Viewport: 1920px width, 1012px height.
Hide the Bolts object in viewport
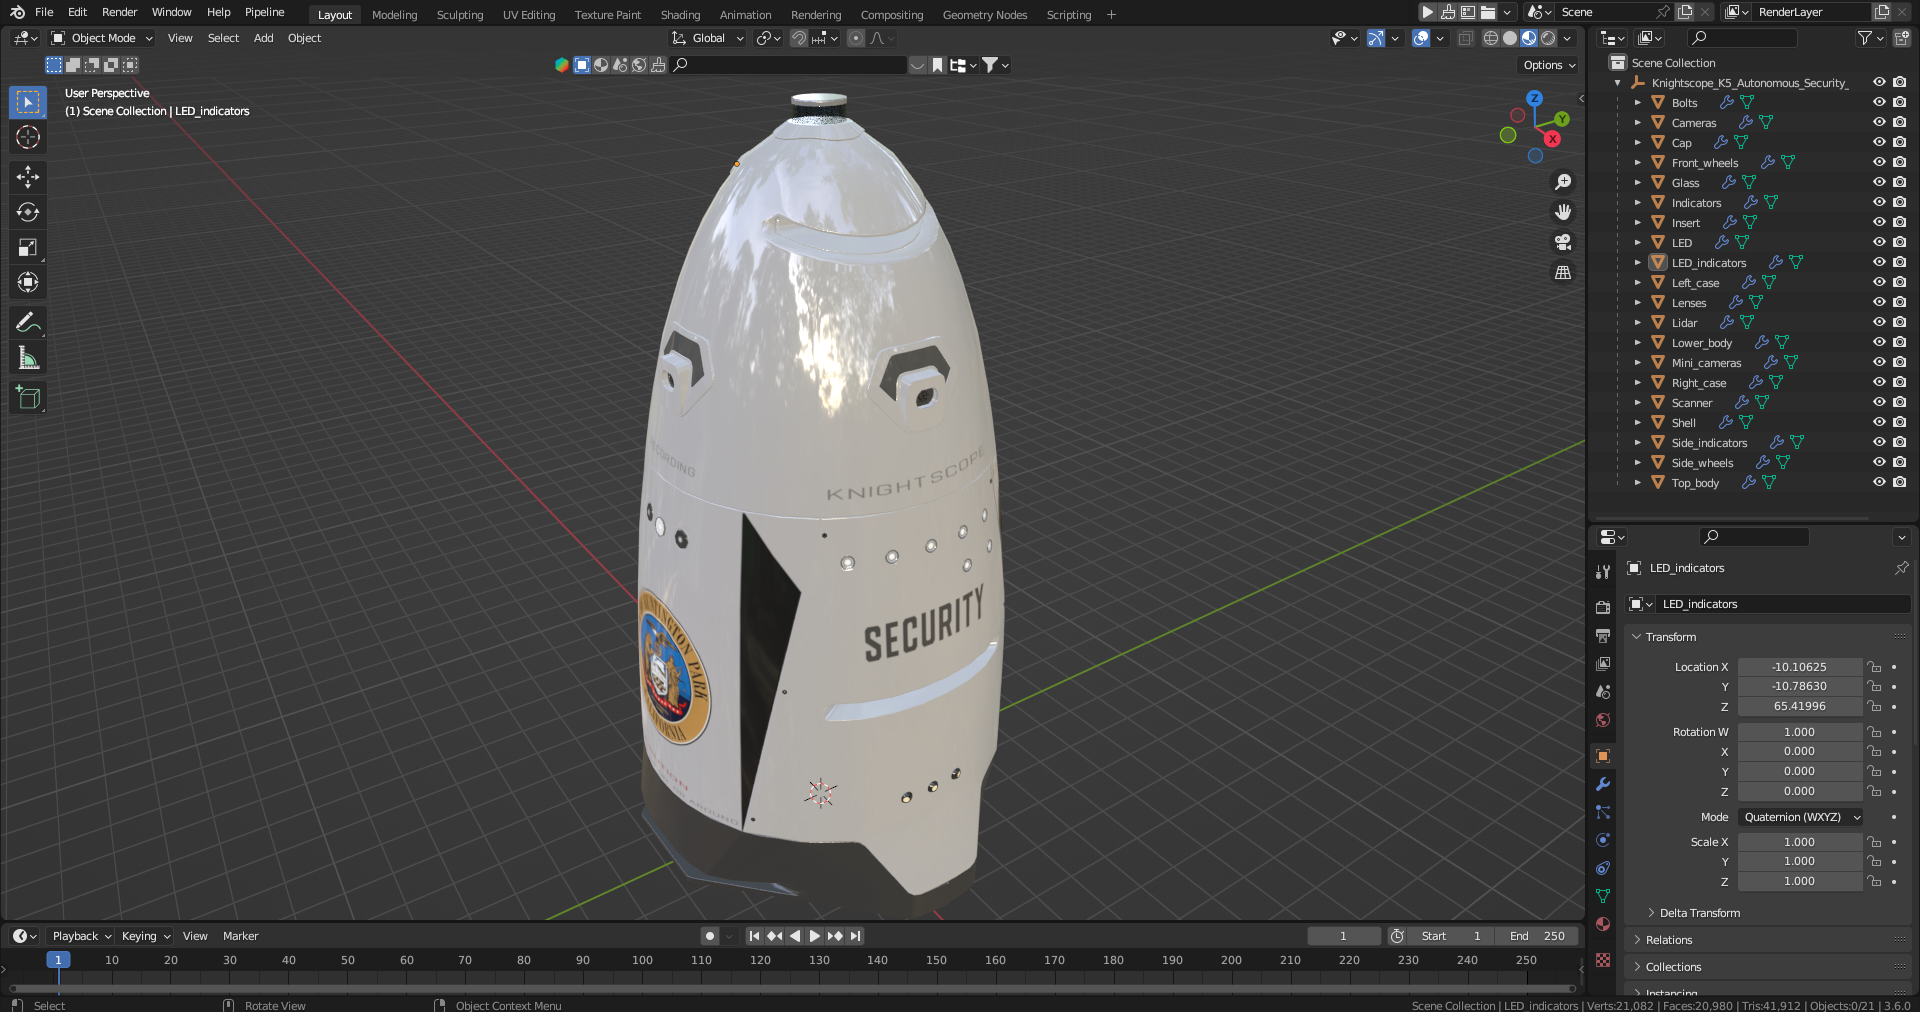(x=1879, y=102)
